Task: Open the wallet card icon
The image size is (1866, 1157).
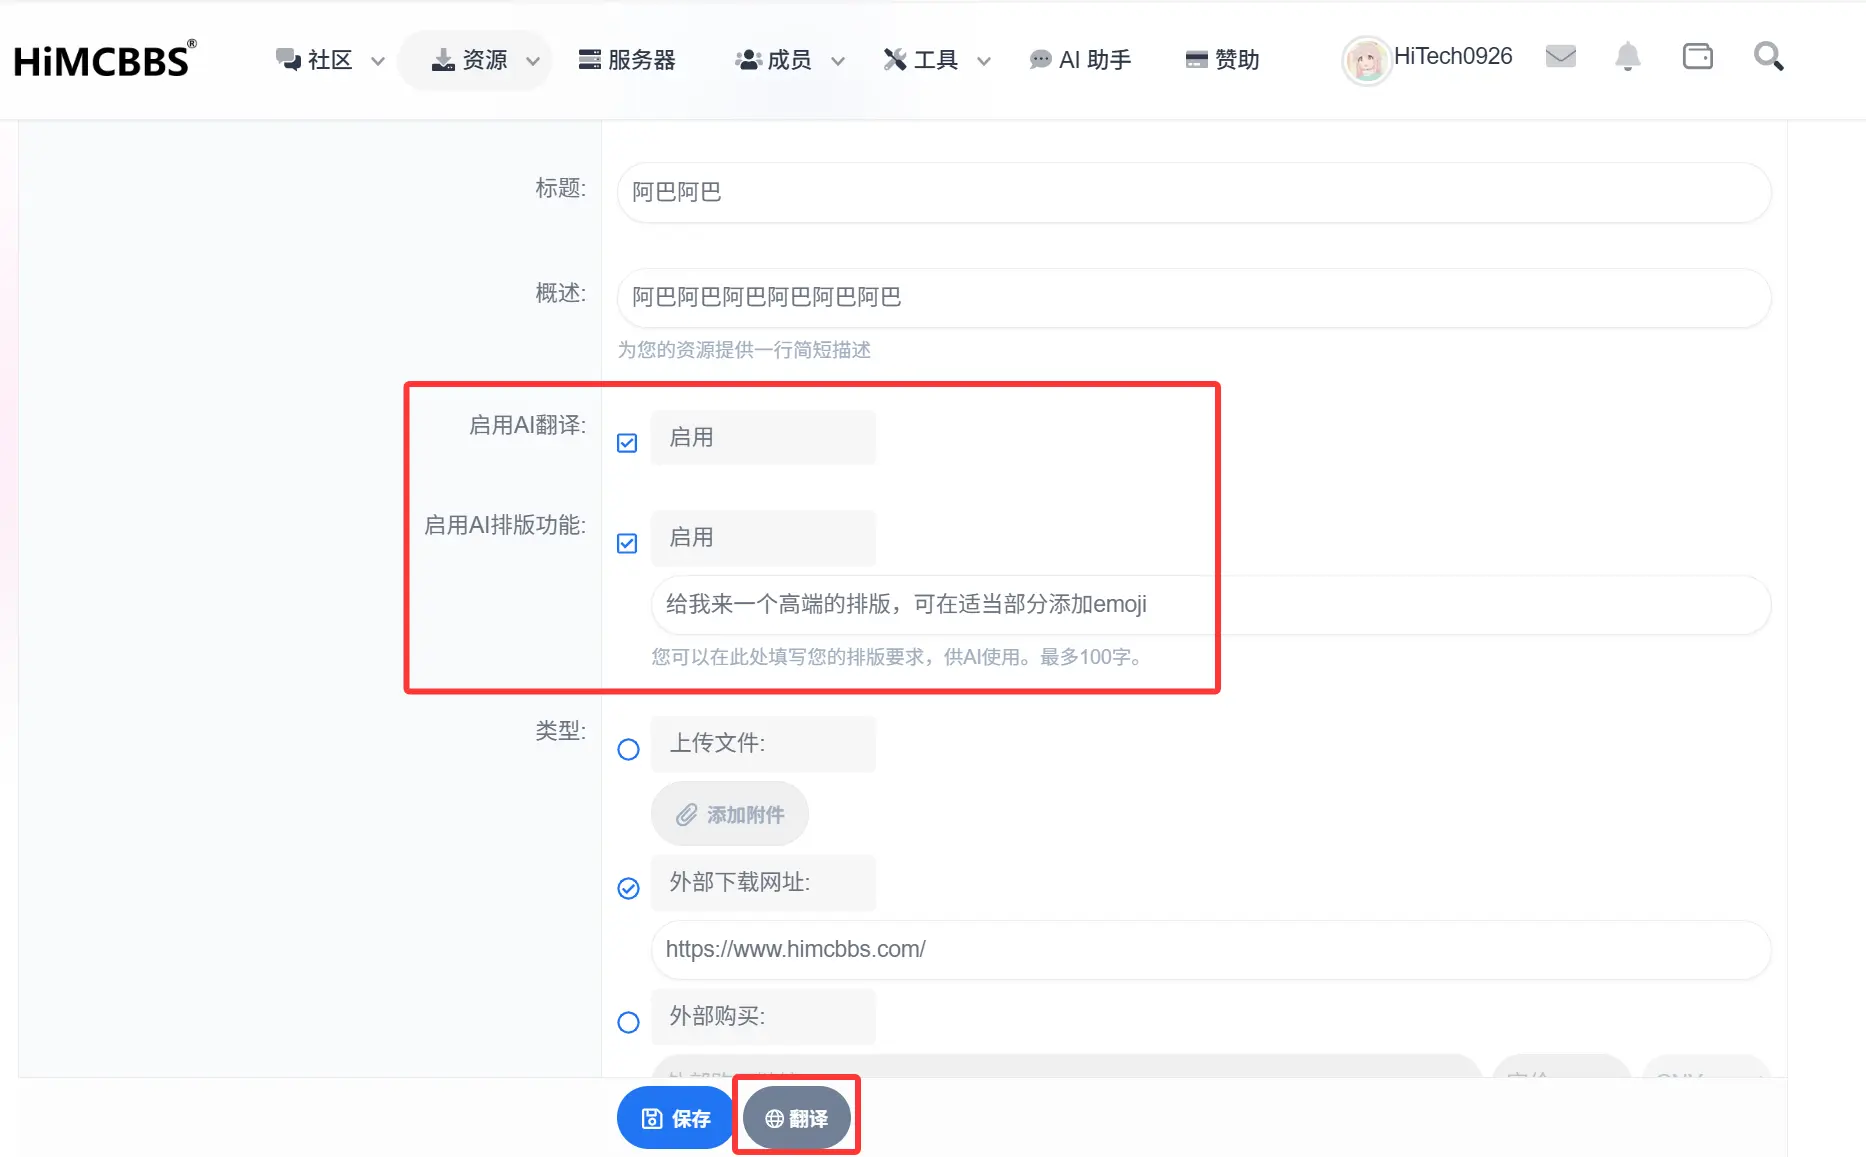Action: (1698, 57)
